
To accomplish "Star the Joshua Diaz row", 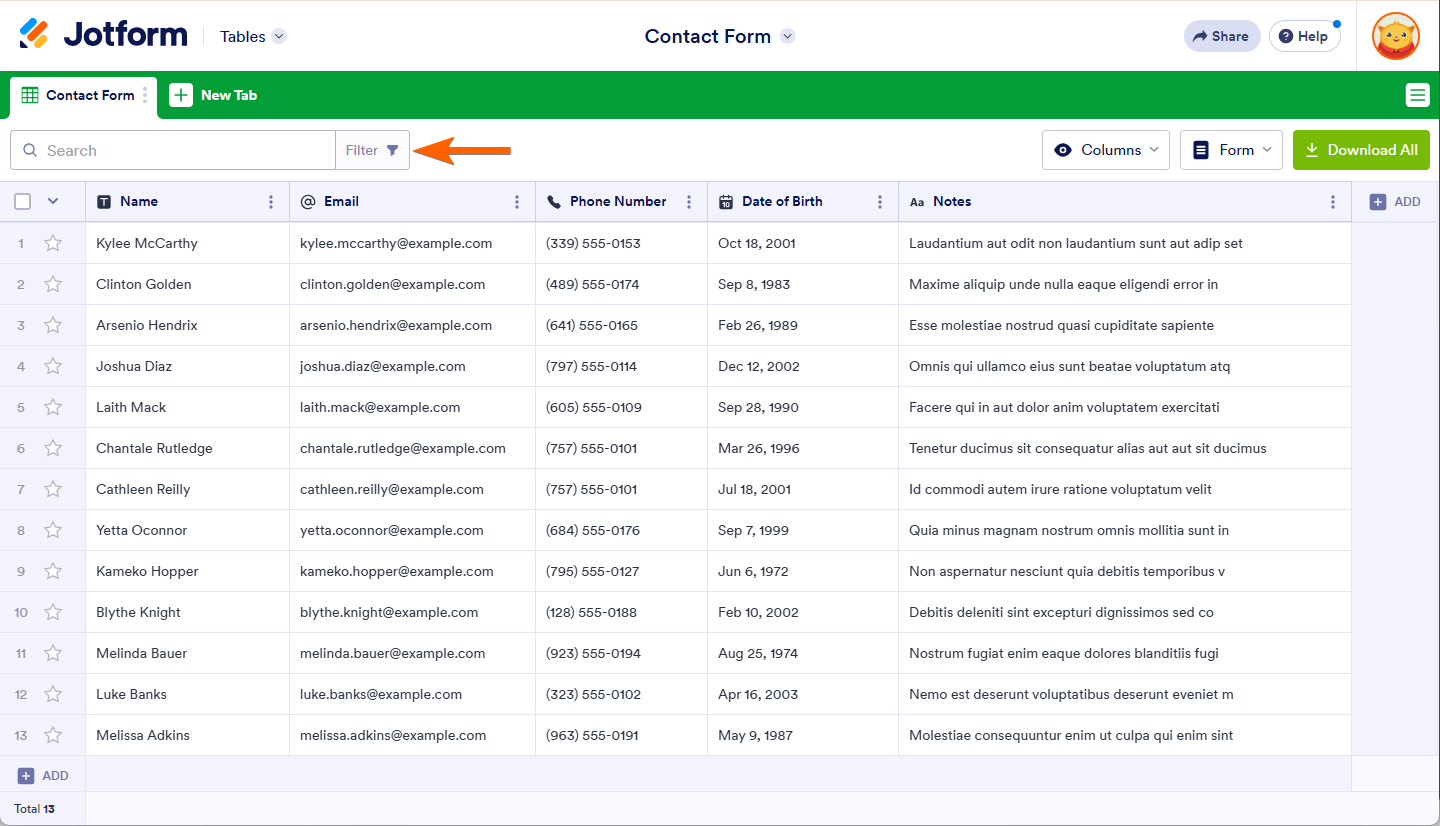I will 53,366.
